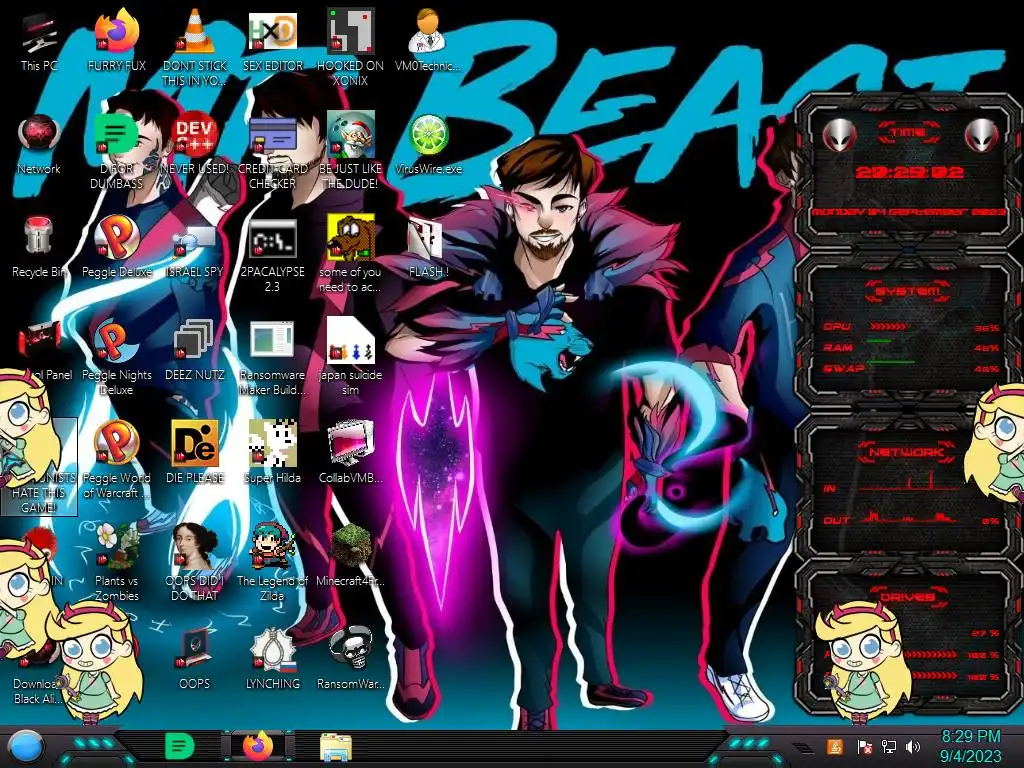The height and width of the screenshot is (768, 1024).
Task: Click the NETWORK widget header
Action: (908, 452)
